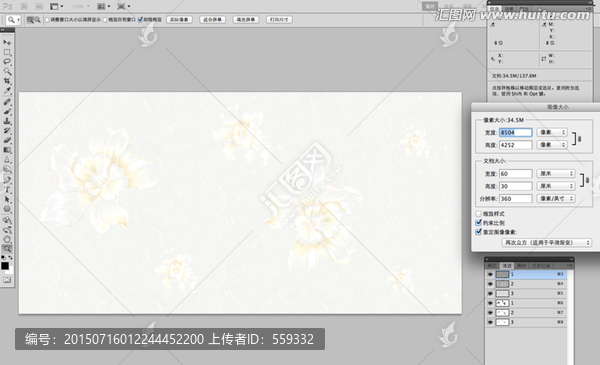Switch to the 通道 (Channels) tab
The image size is (600, 365).
coord(507,266)
